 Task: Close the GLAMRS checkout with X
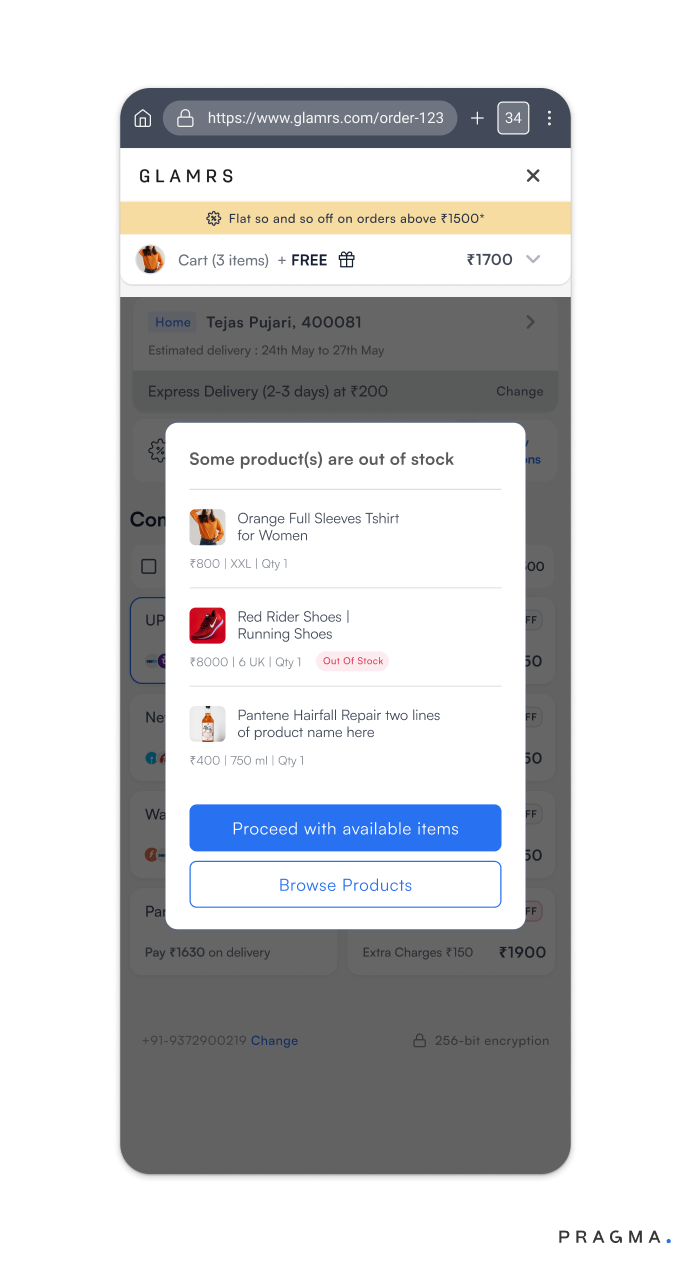533,176
